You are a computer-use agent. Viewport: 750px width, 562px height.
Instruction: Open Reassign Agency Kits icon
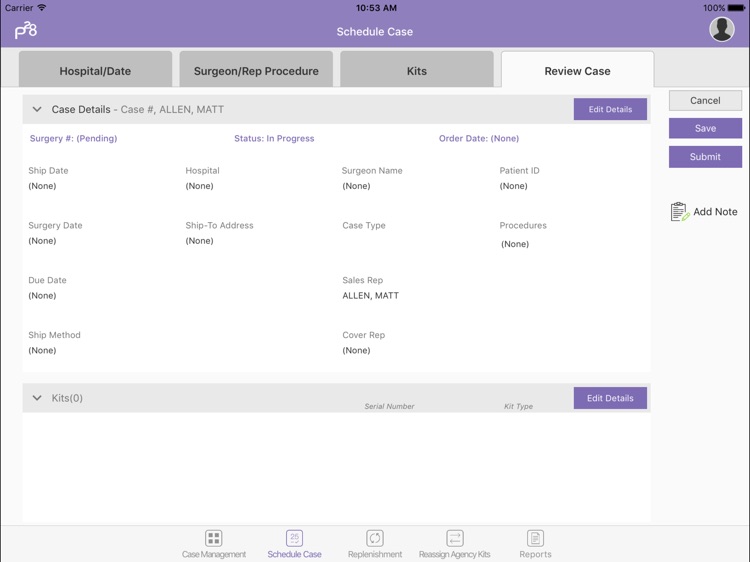pos(454,538)
